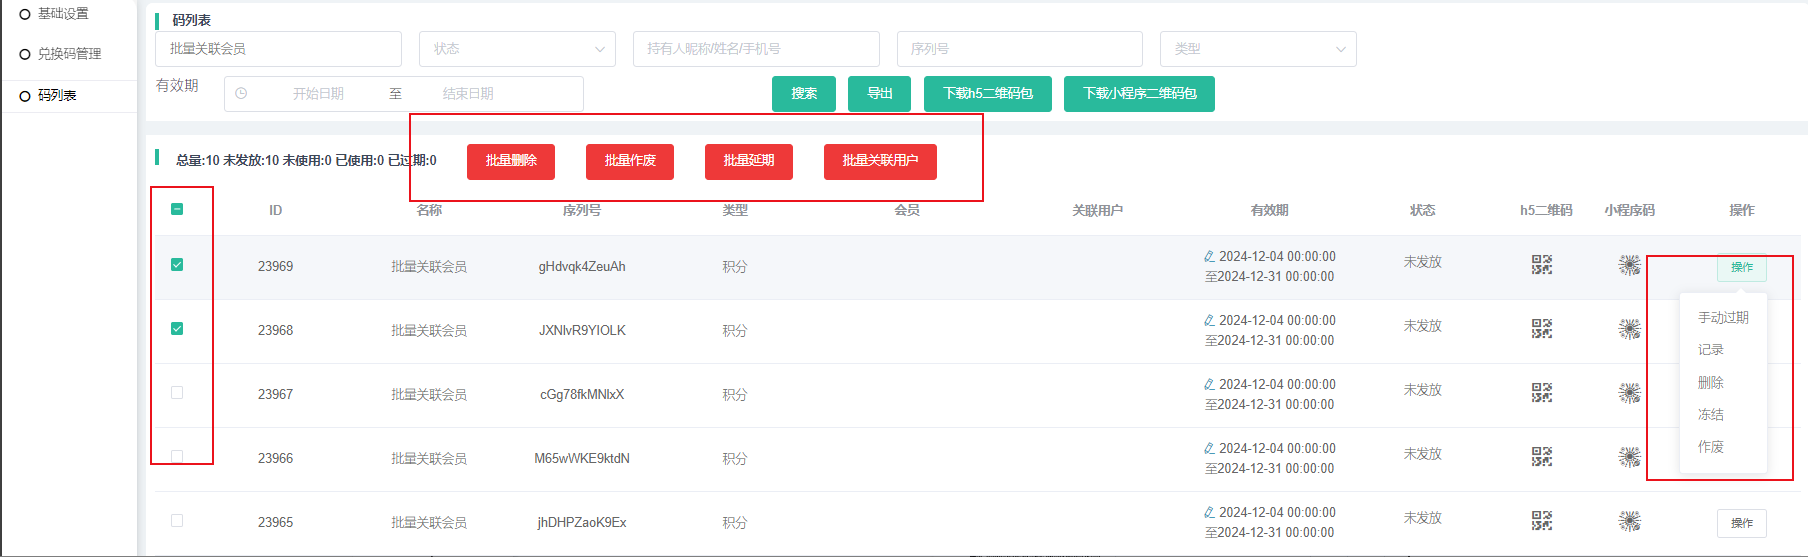Click the h5 QR code icon for ID 23969

click(1541, 265)
